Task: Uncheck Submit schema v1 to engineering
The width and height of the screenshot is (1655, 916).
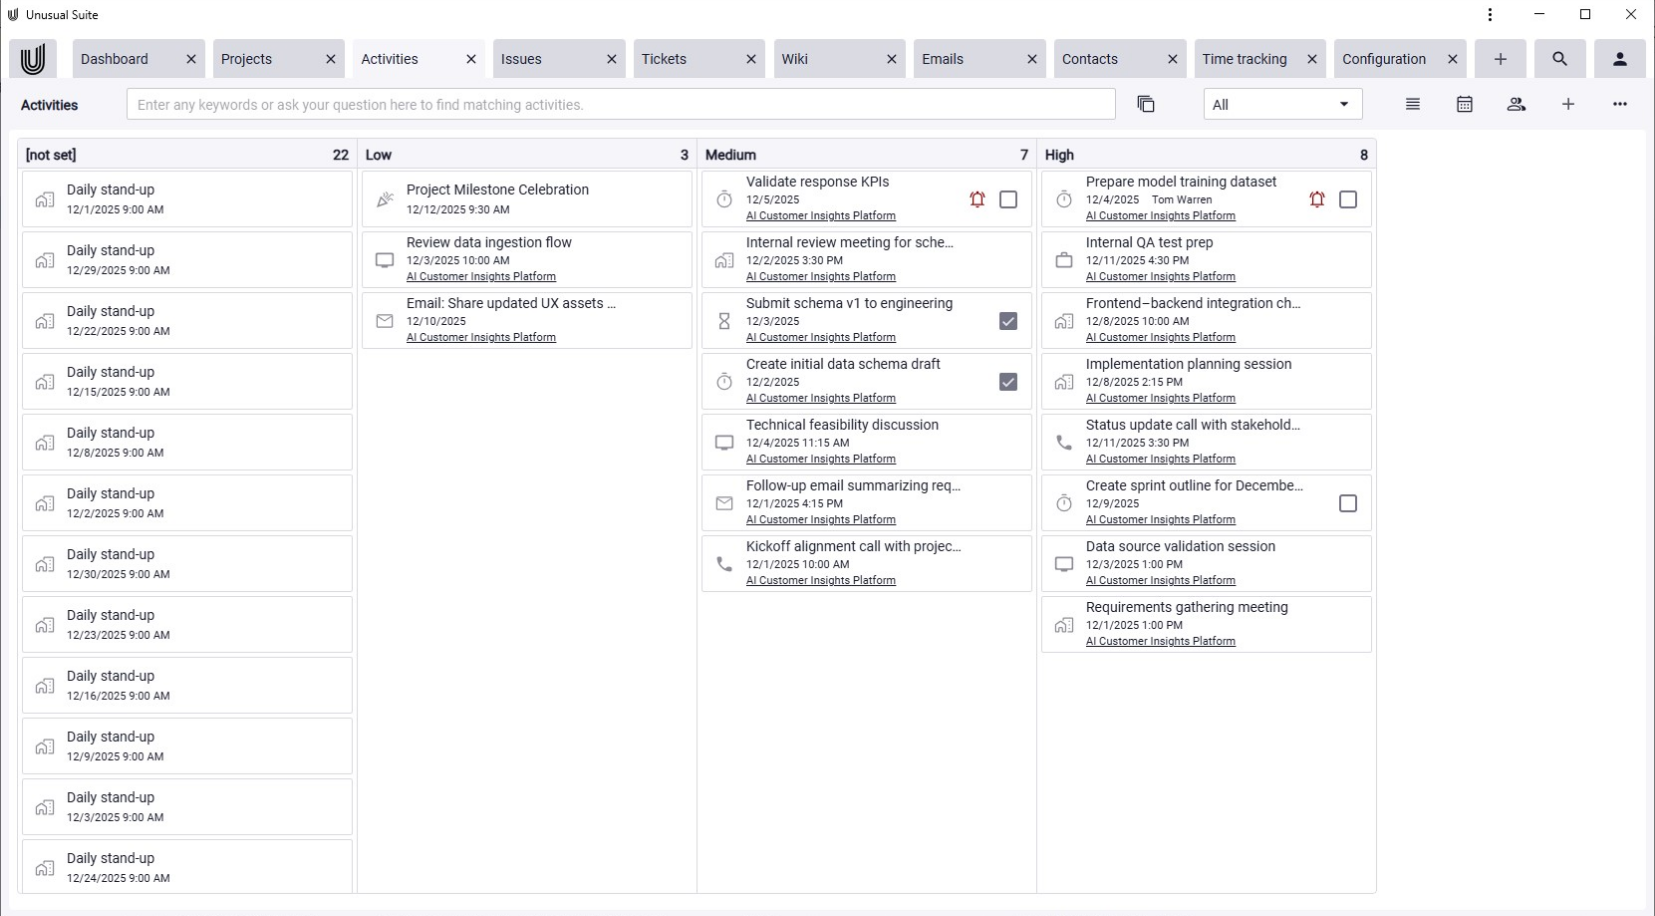Action: point(1008,321)
